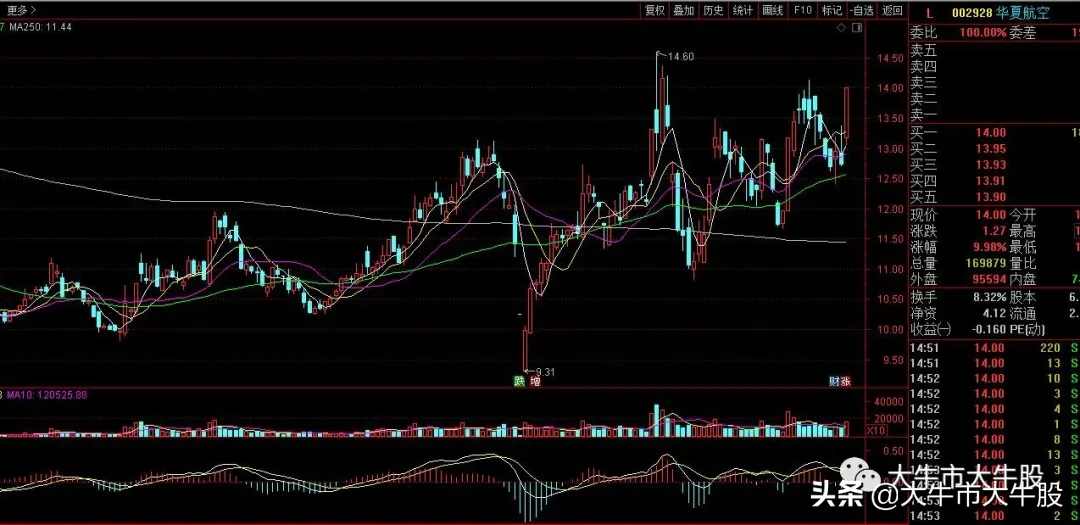Select the 卖二 ask row
The height and width of the screenshot is (525, 1080).
tap(995, 99)
